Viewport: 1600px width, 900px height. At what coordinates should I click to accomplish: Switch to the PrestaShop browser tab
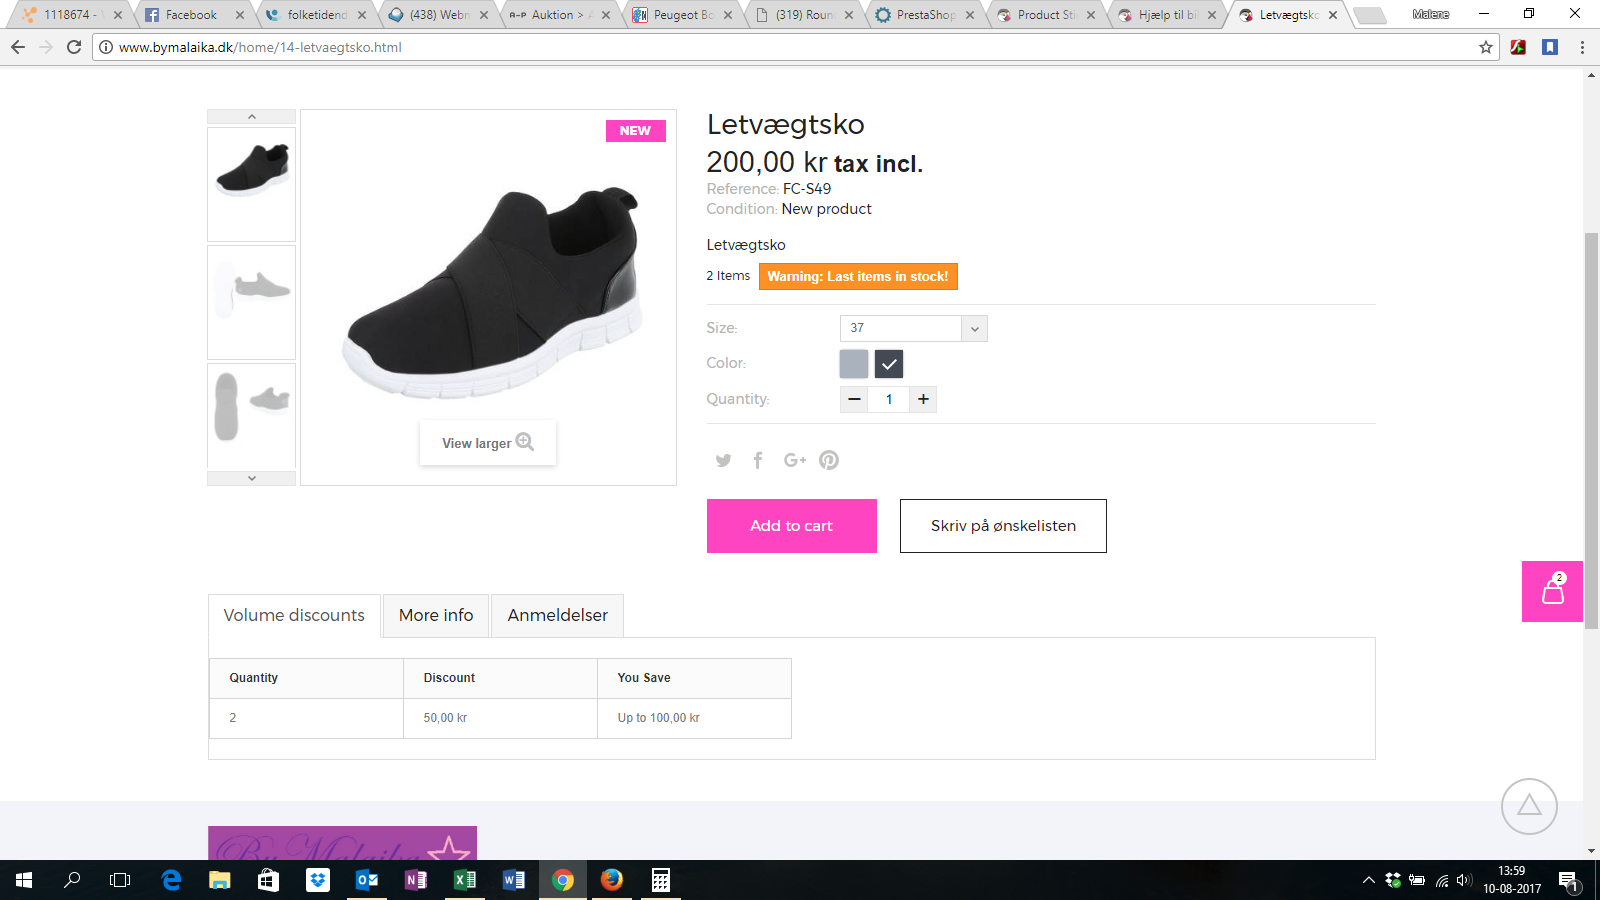925,15
